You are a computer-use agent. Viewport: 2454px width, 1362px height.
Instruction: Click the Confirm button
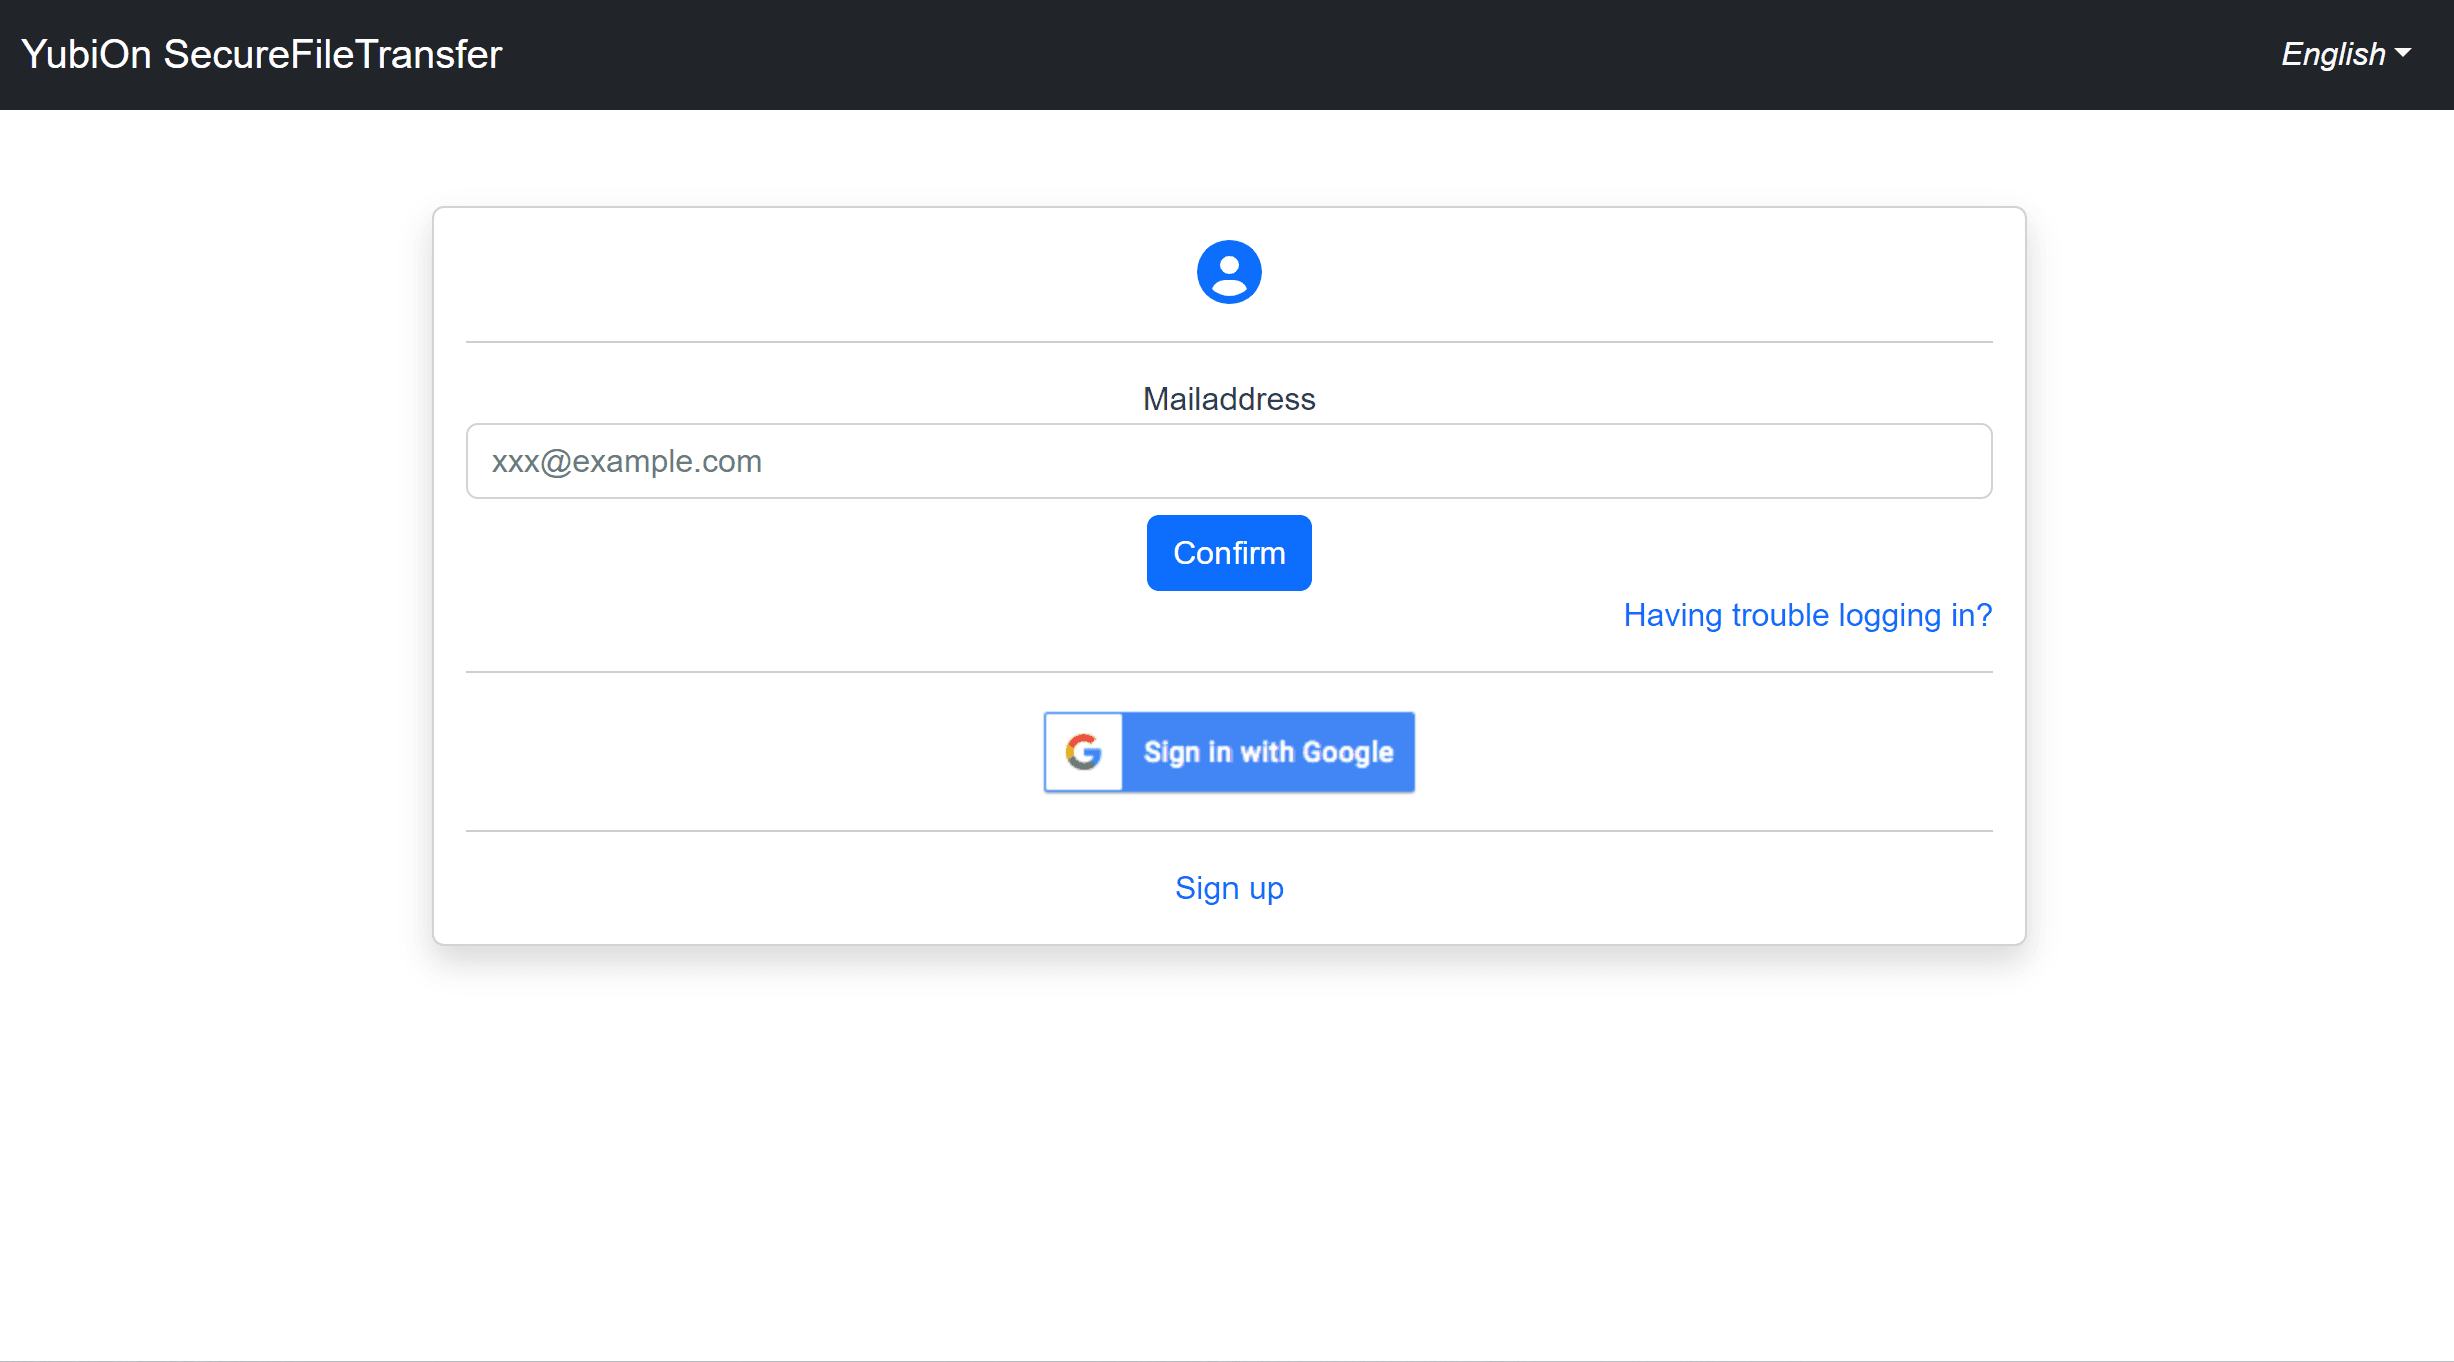[x=1229, y=553]
